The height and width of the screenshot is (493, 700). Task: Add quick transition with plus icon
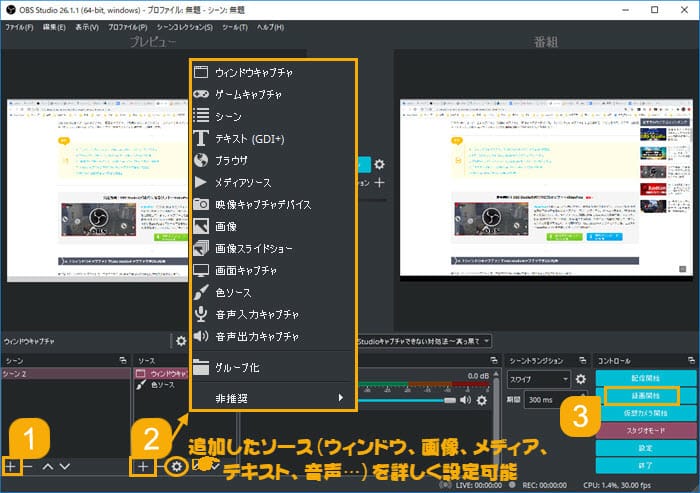pyautogui.click(x=379, y=183)
